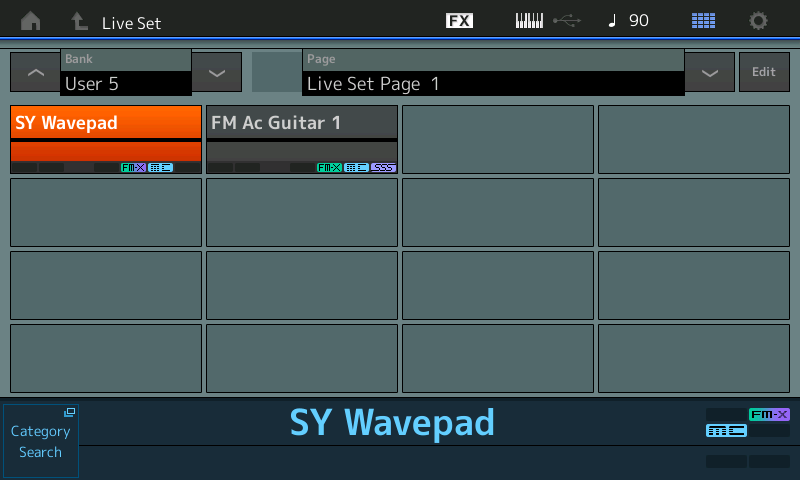Click the color square next to Page field
This screenshot has width=800, height=480.
pyautogui.click(x=276, y=72)
